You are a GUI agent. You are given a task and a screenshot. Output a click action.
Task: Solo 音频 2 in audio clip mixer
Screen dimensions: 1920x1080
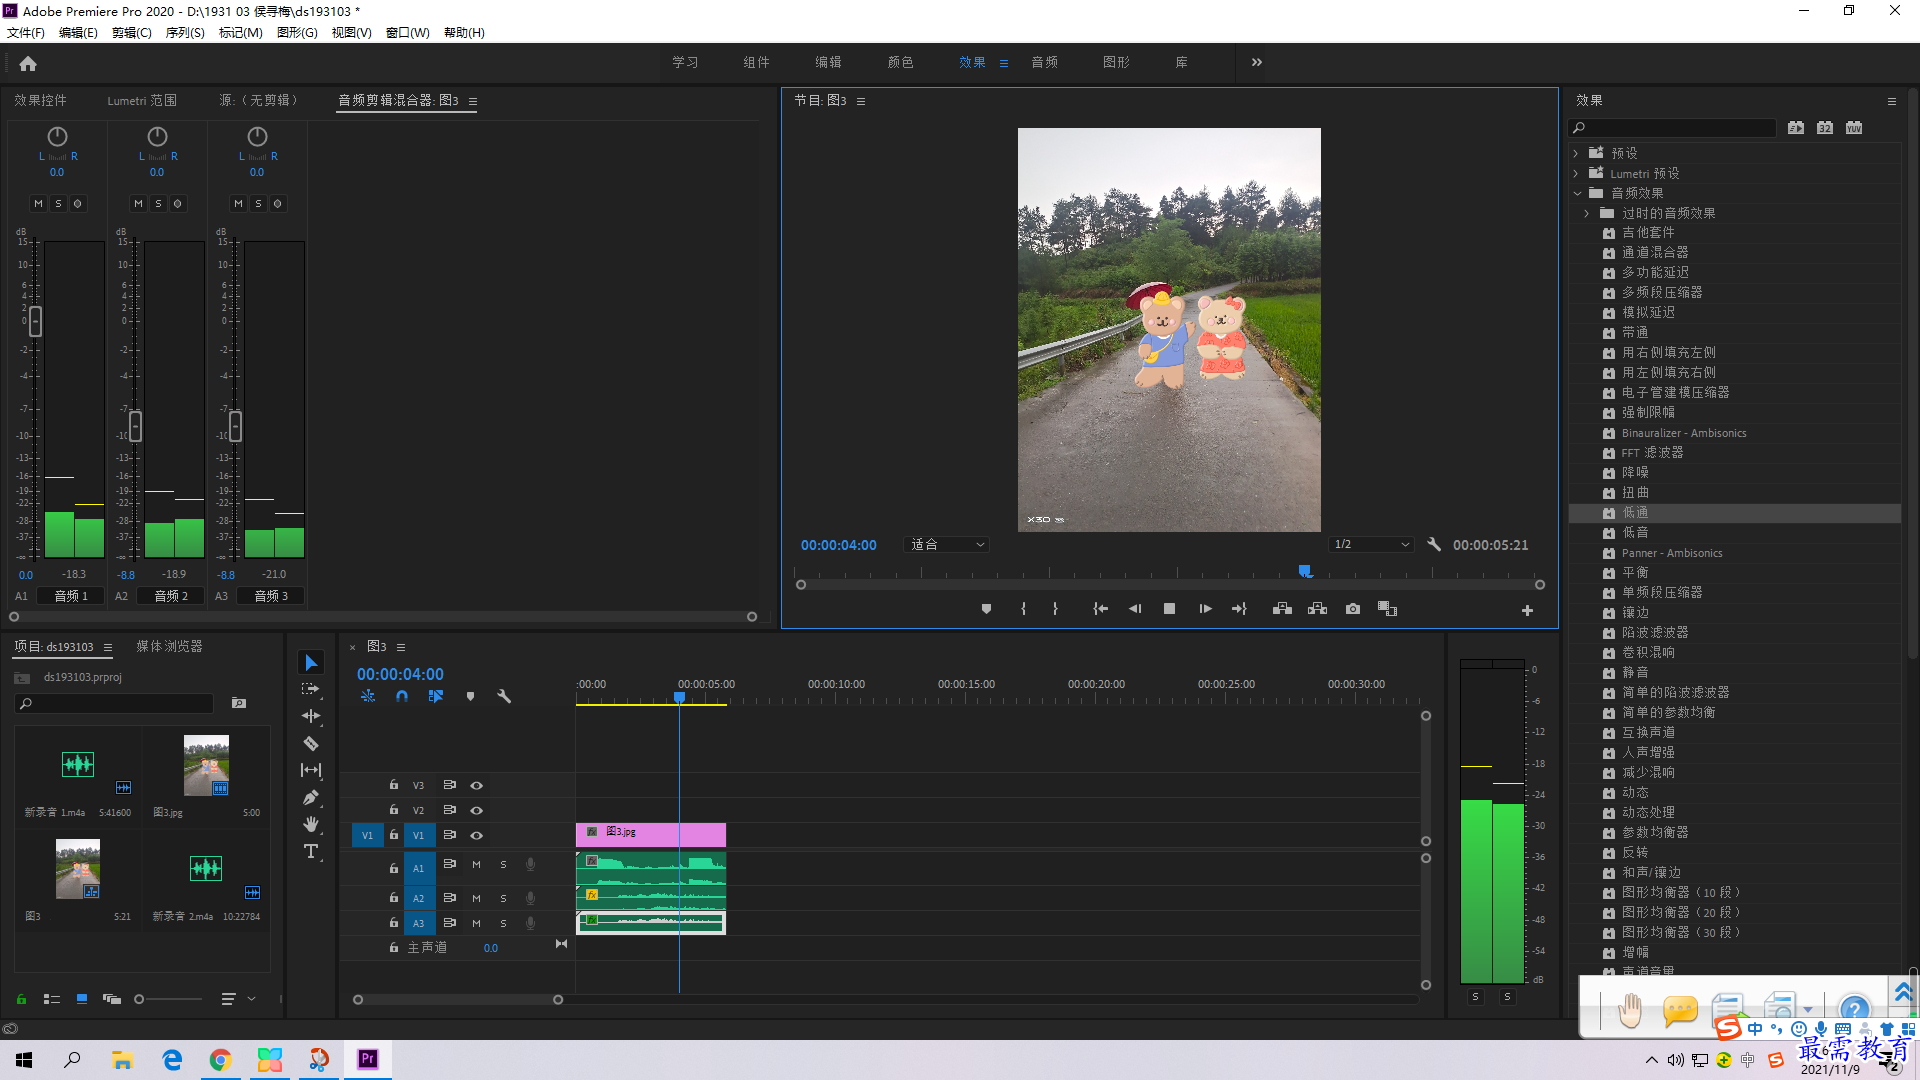[158, 203]
